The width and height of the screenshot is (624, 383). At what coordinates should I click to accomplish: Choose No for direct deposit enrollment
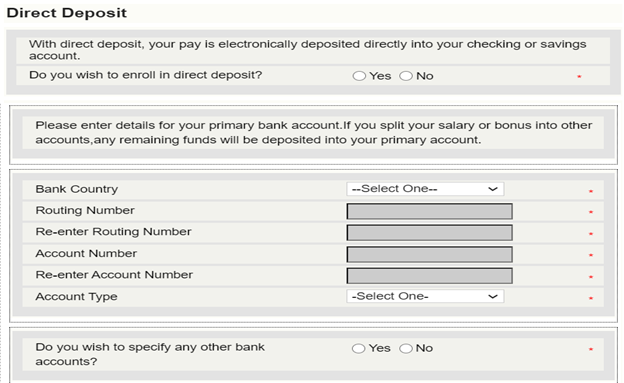[406, 76]
